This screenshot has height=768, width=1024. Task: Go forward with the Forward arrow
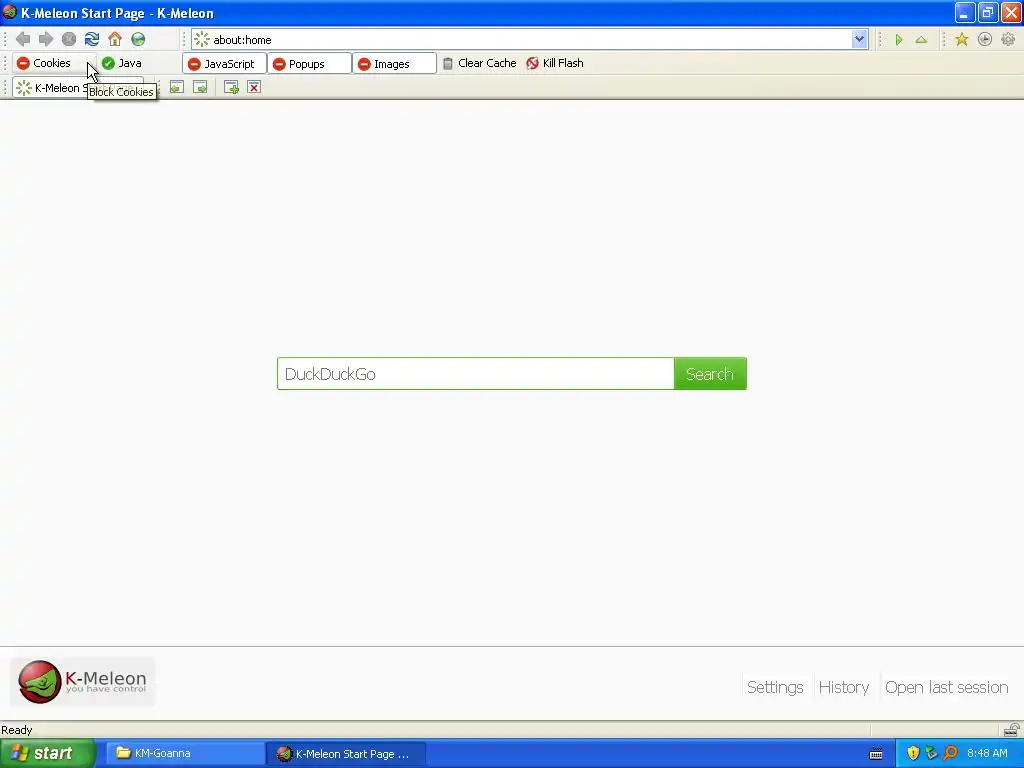(x=46, y=39)
